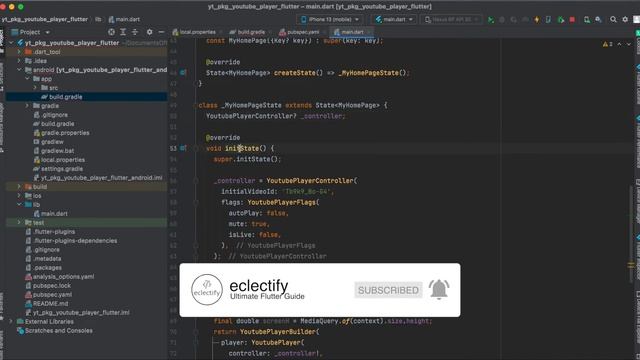This screenshot has height=360, width=640.
Task: Expand External Libraries node
Action: pyautogui.click(x=11, y=321)
